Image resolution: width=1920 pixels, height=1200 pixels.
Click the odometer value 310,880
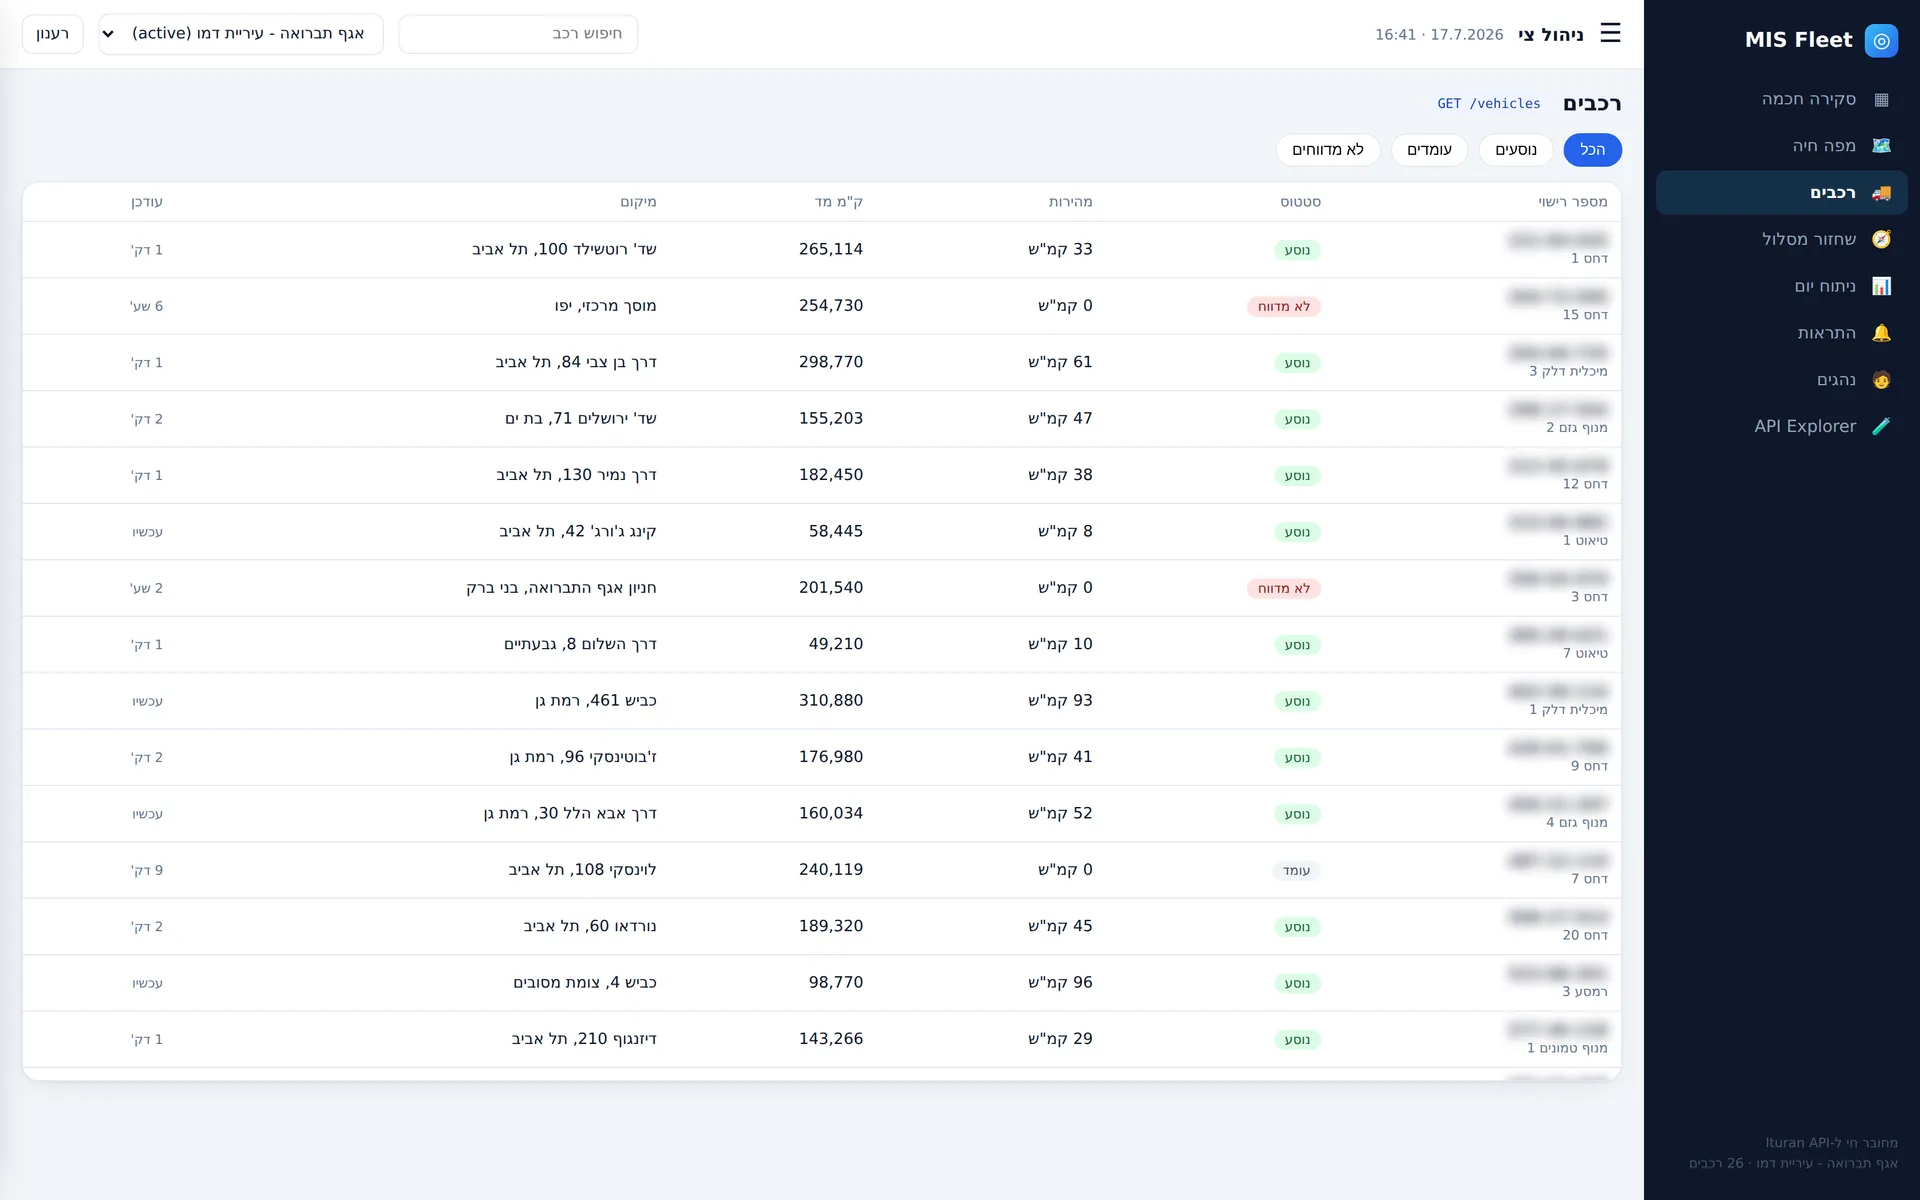[831, 701]
